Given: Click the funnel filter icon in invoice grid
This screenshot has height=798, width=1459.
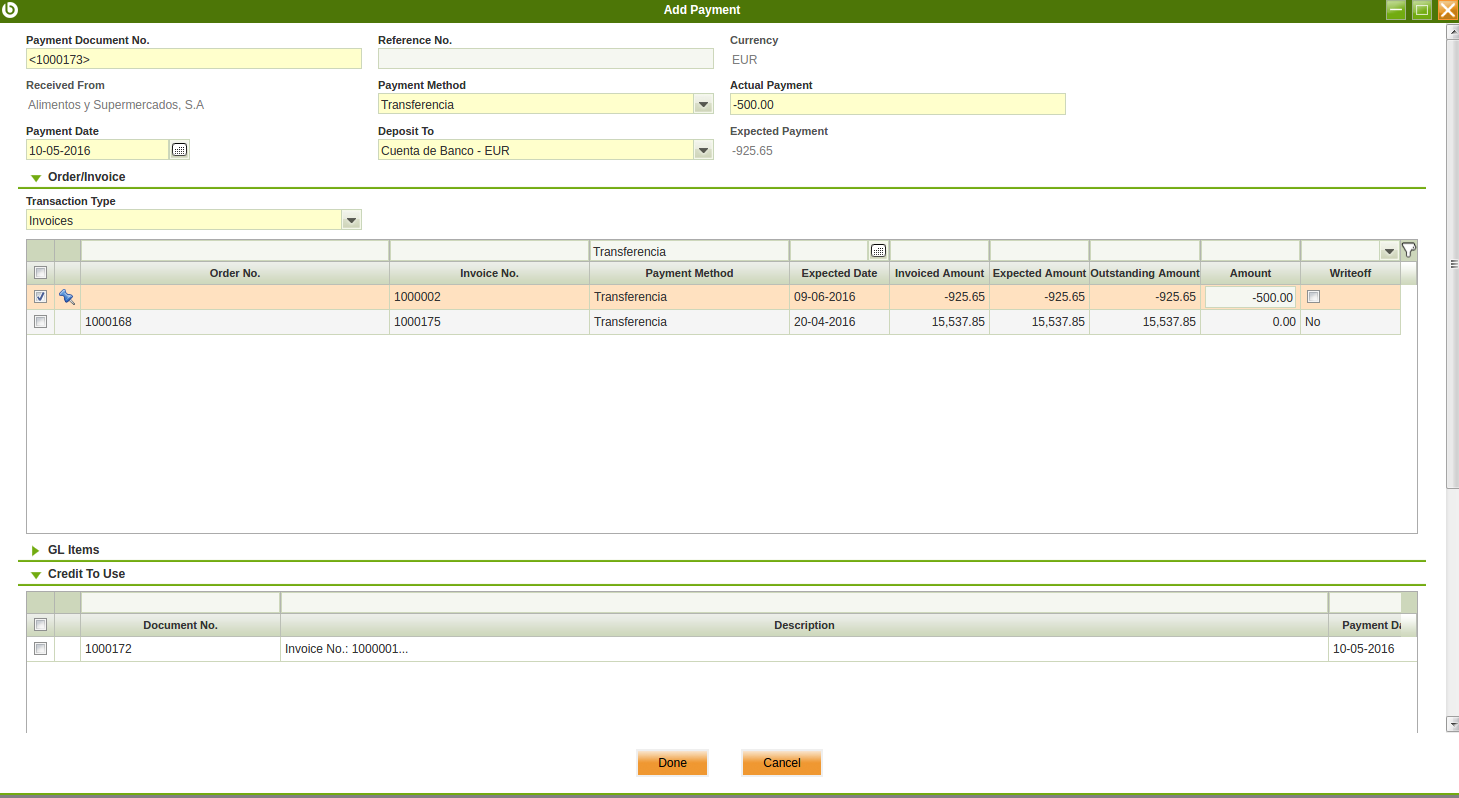Looking at the screenshot, I should (x=1408, y=250).
